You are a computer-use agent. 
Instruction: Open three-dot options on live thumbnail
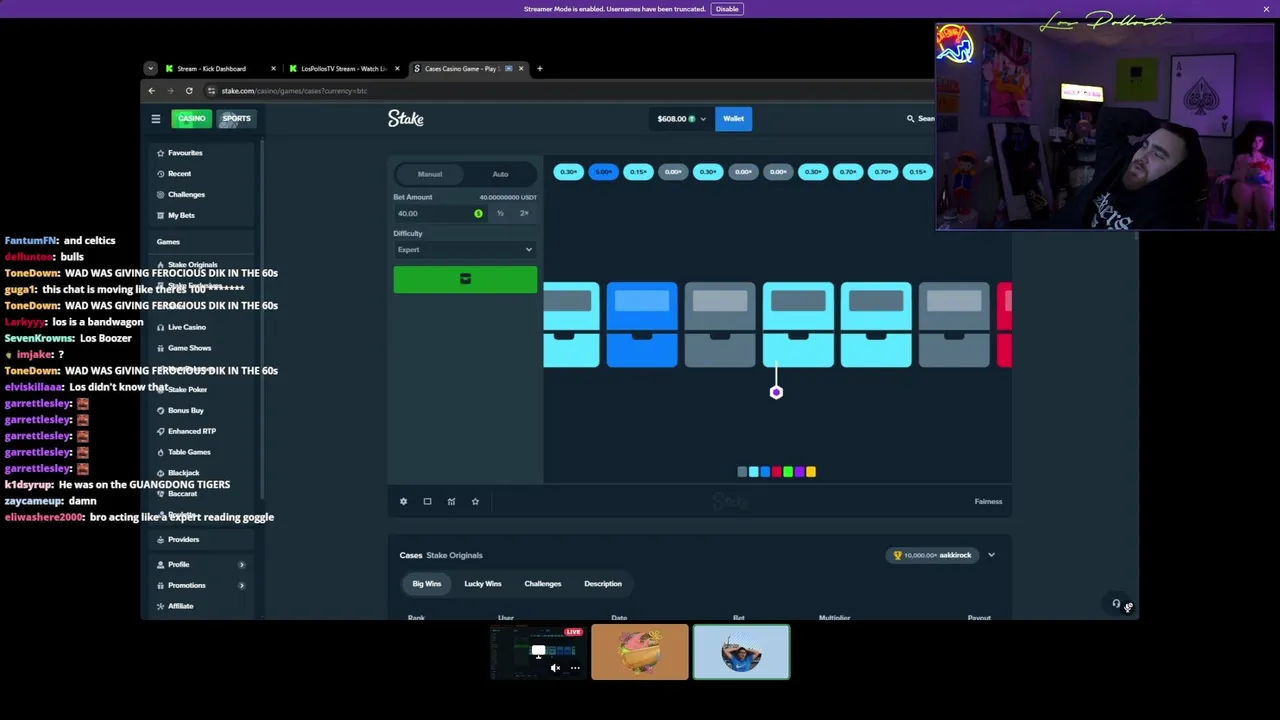(575, 668)
